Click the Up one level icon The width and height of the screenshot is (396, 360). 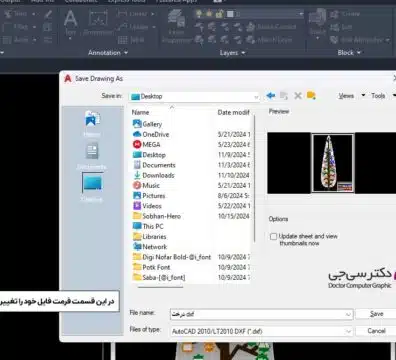(x=284, y=96)
